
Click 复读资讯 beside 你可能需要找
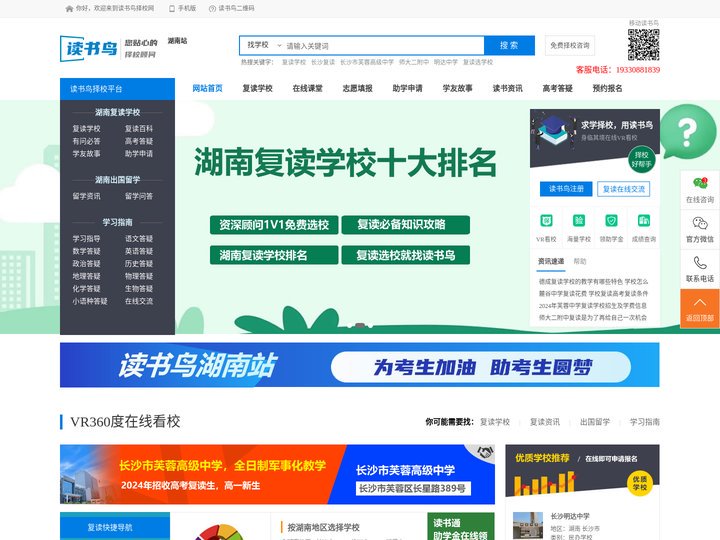coord(545,422)
